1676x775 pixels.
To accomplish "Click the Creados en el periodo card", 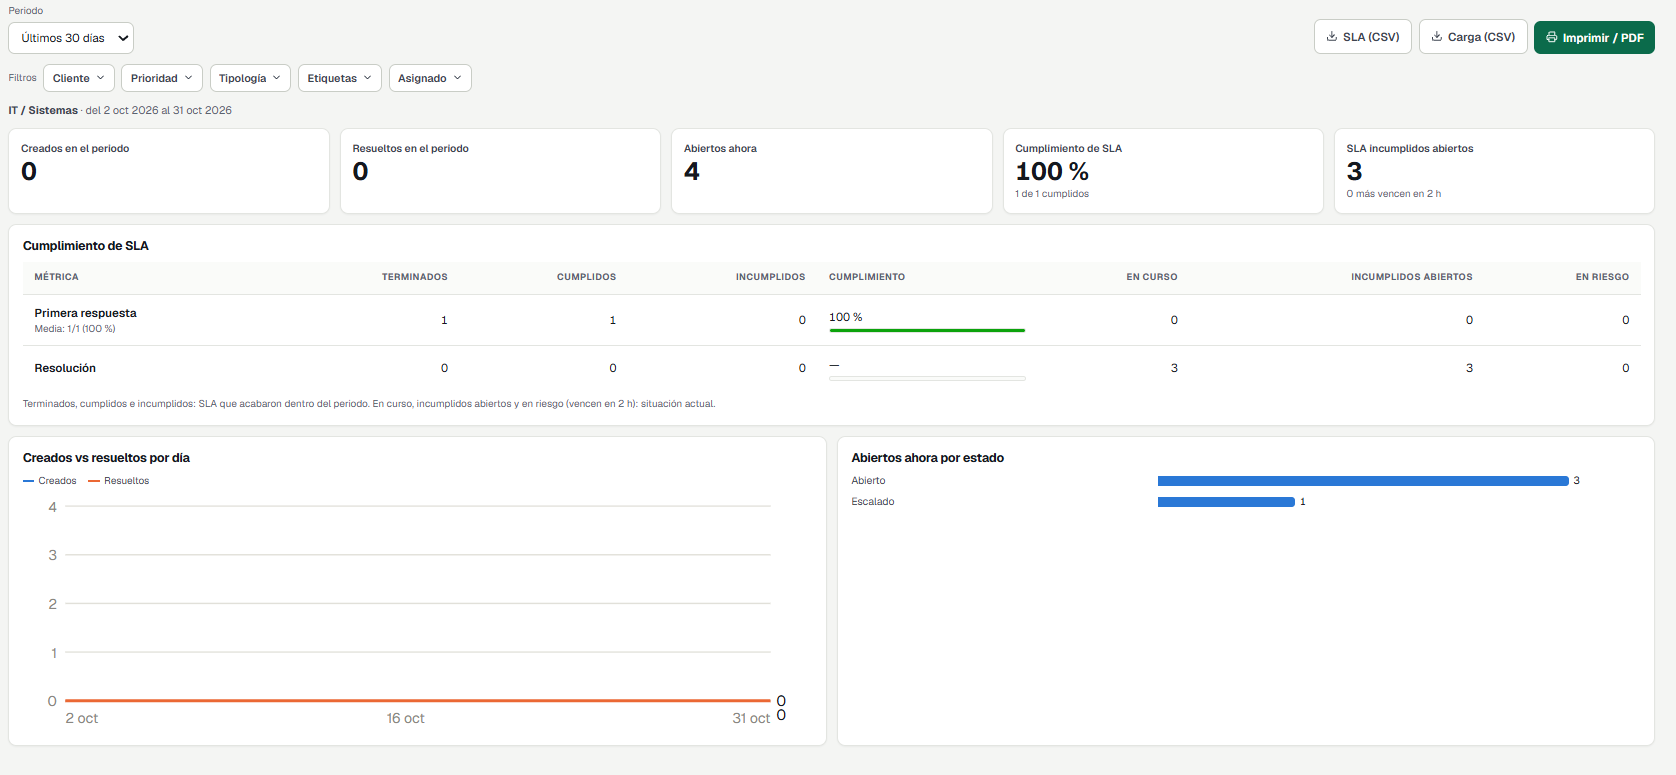I will tap(169, 171).
